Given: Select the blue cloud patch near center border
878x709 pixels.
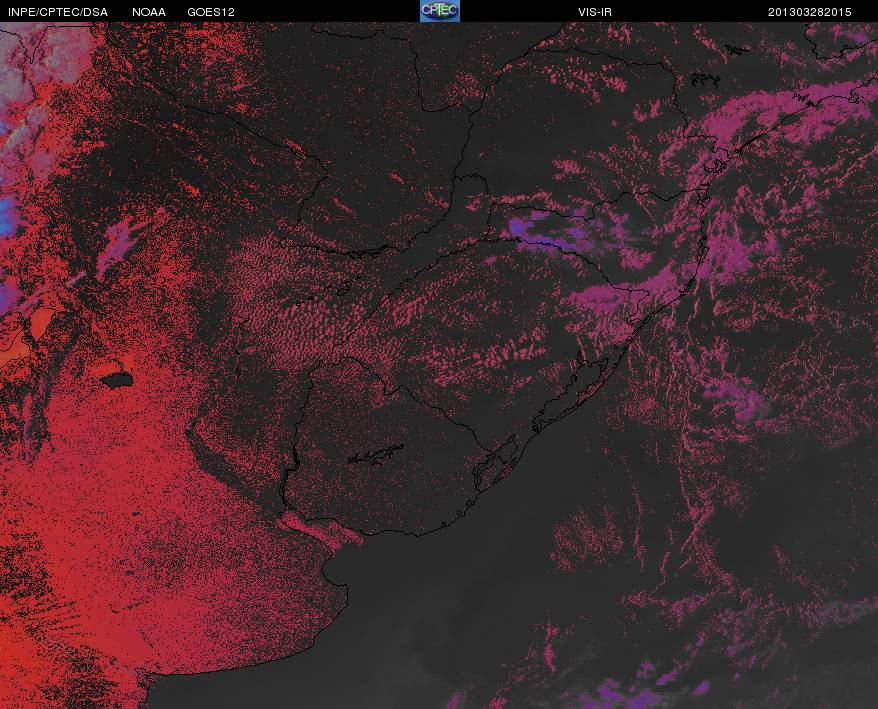Looking at the screenshot, I should (521, 227).
